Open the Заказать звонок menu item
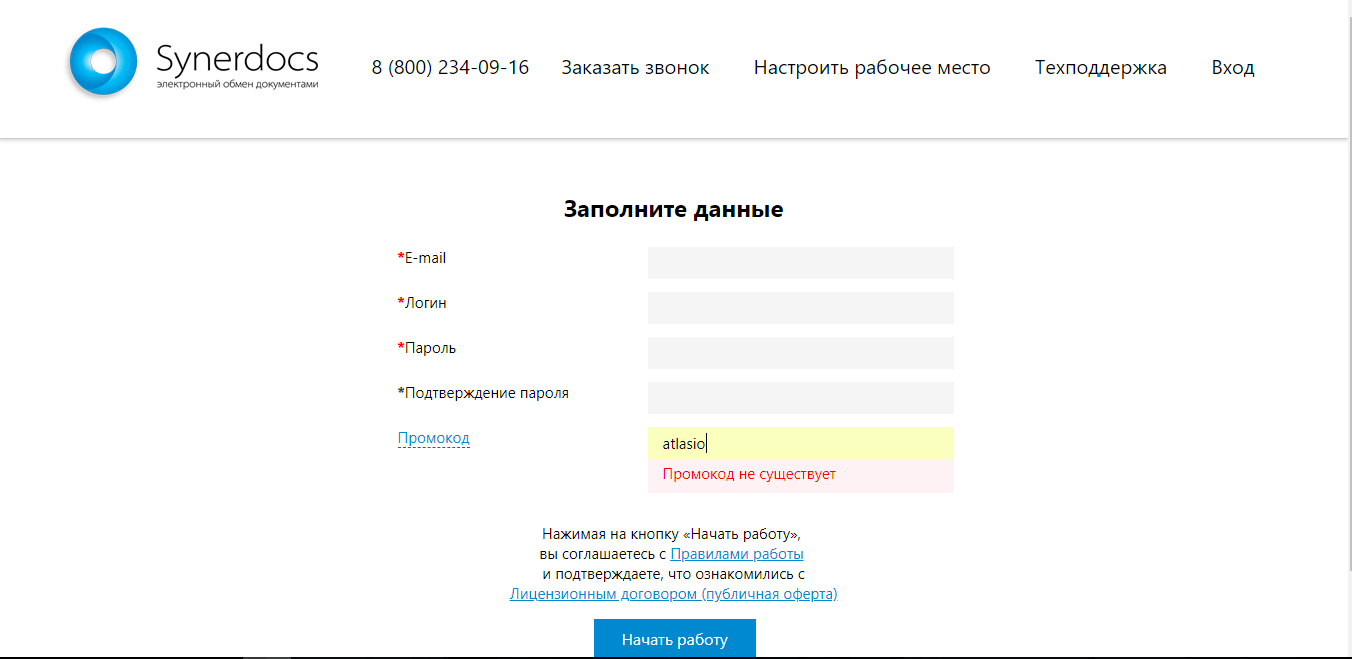1352x659 pixels. (635, 68)
